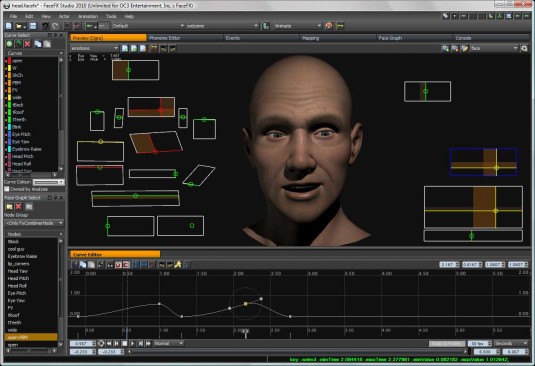Click the Undo arrow toolbar icon

click(x=45, y=26)
